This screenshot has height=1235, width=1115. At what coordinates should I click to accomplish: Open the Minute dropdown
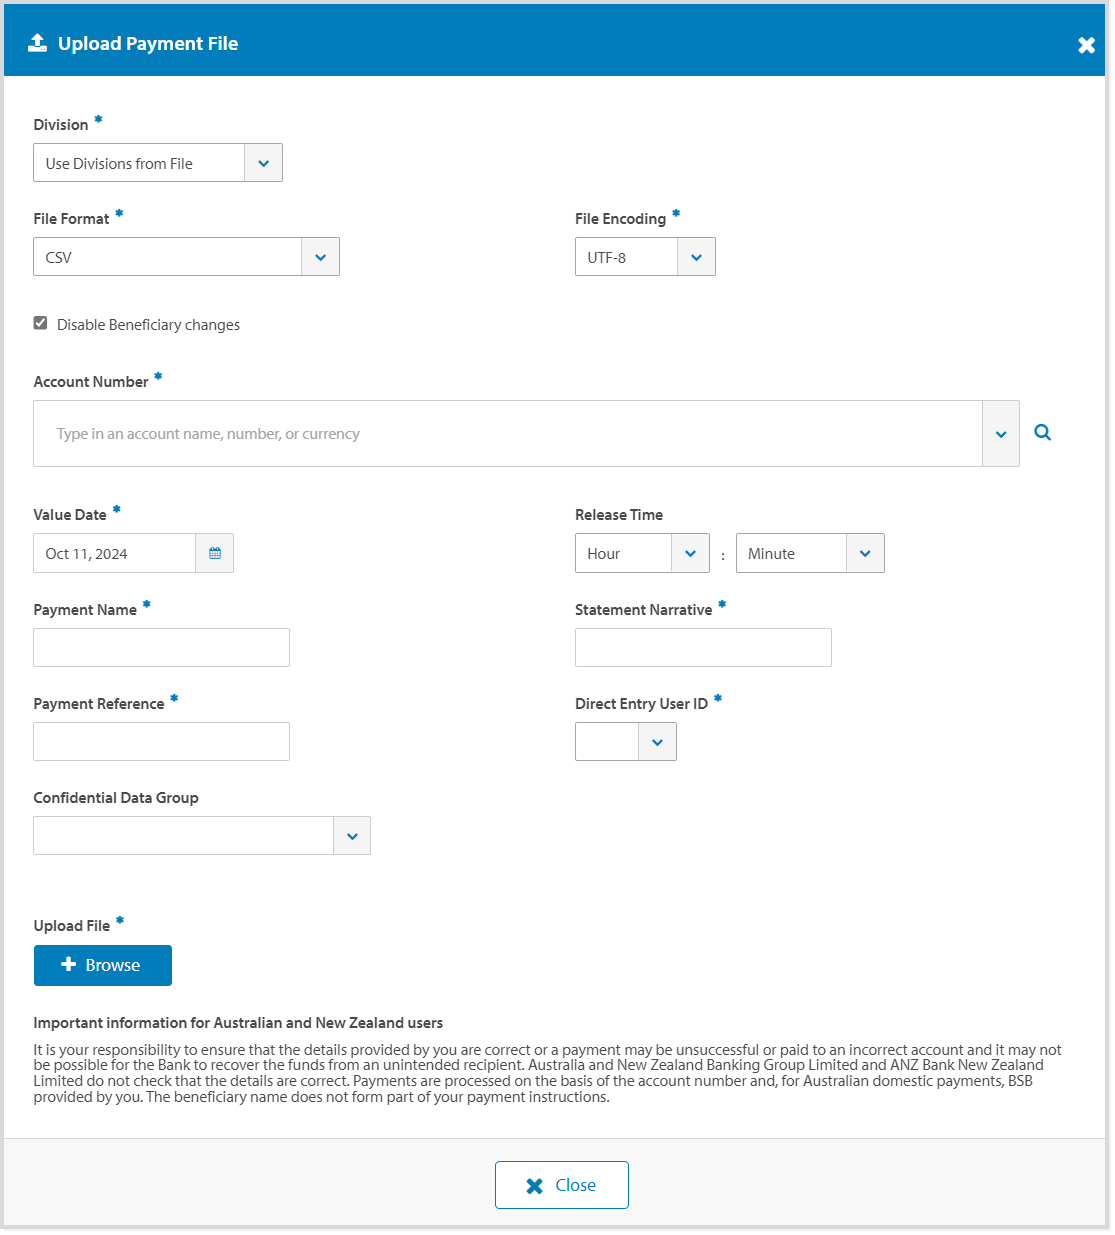(864, 552)
